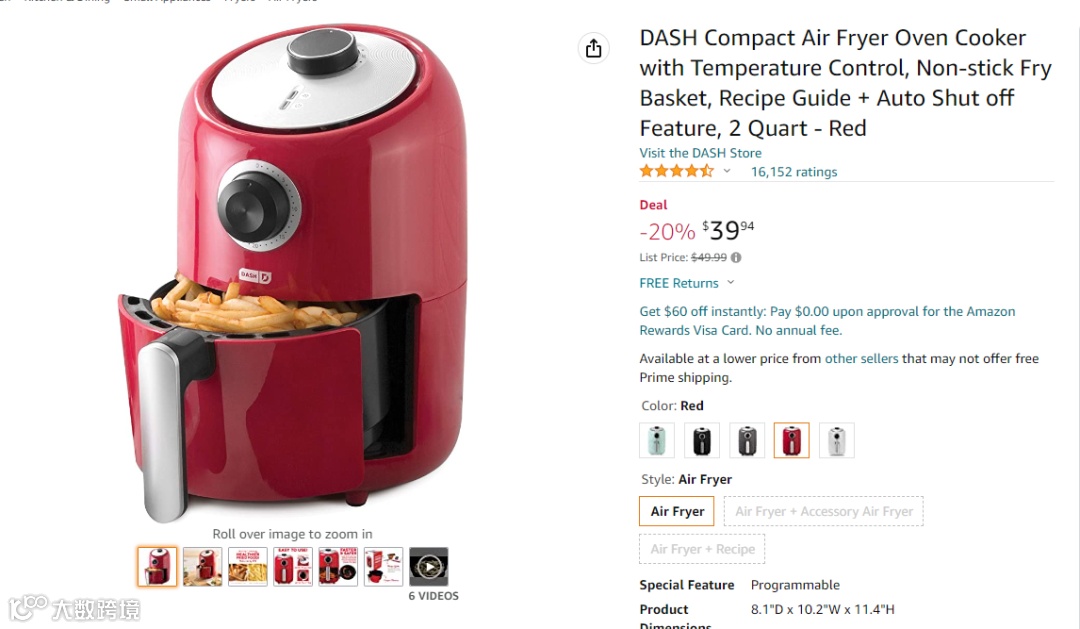Select the black air fryer color
Viewport: 1080px width, 629px height.
pyautogui.click(x=702, y=440)
